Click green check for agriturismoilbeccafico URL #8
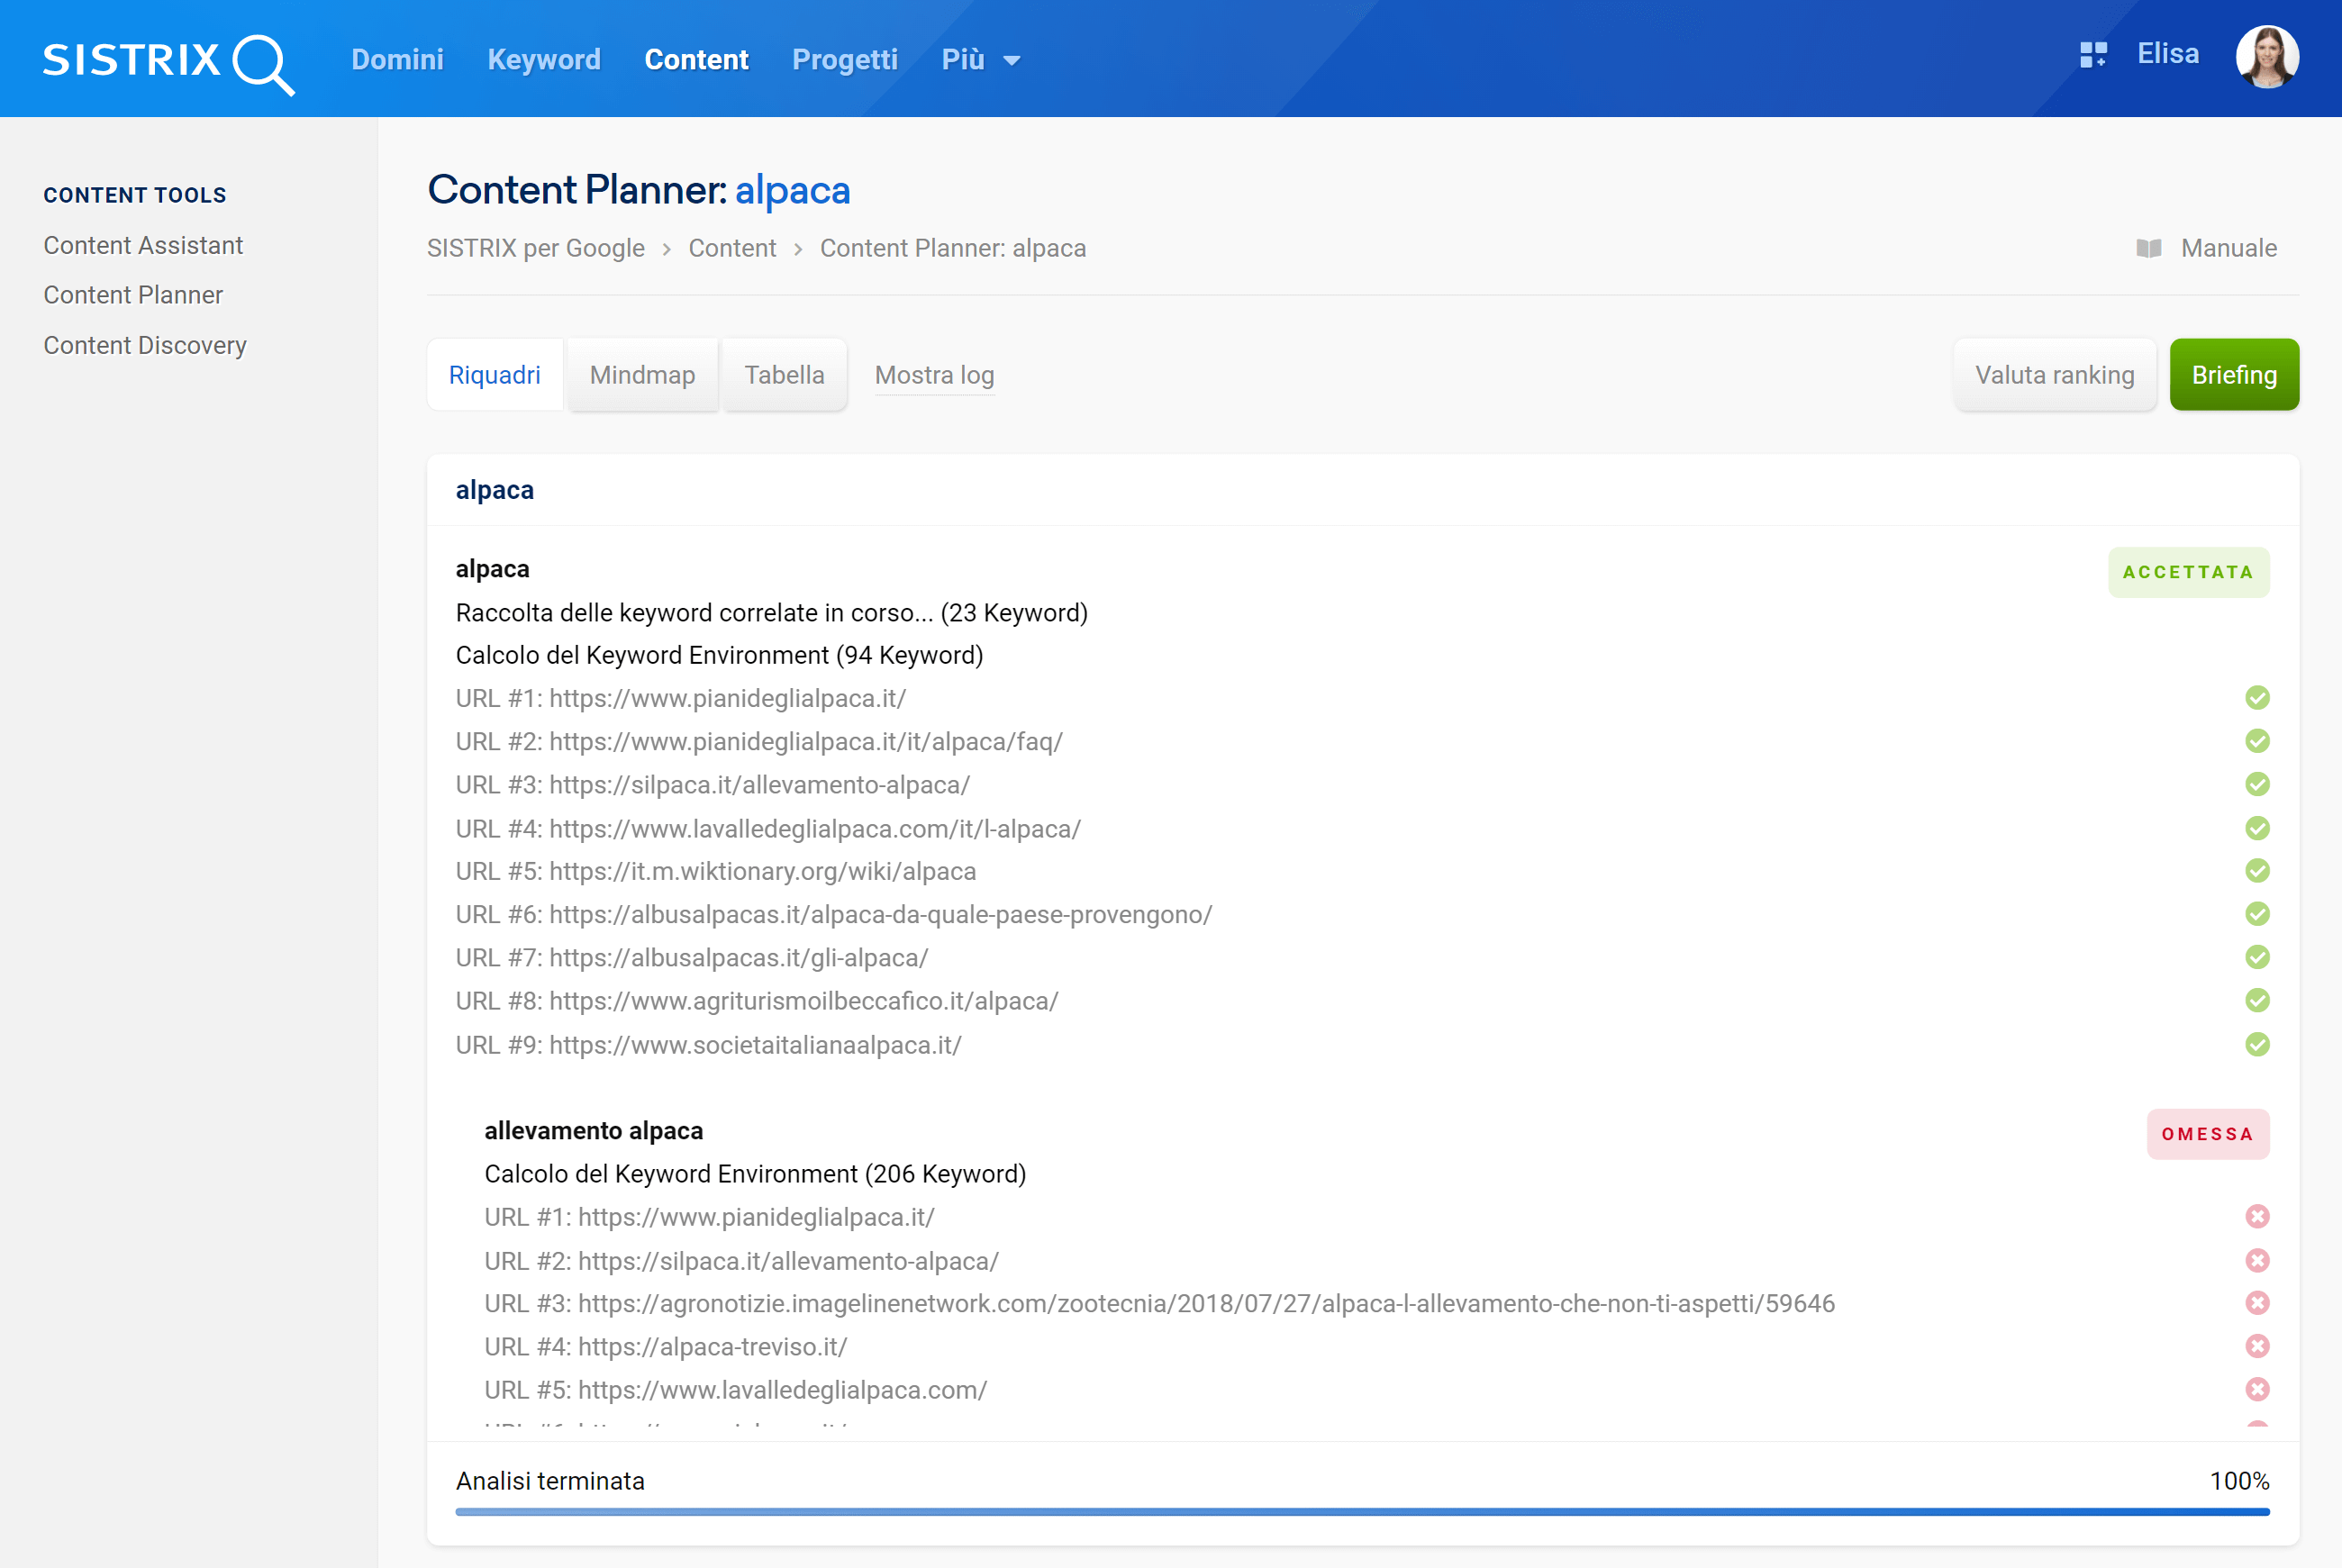 [2257, 1000]
